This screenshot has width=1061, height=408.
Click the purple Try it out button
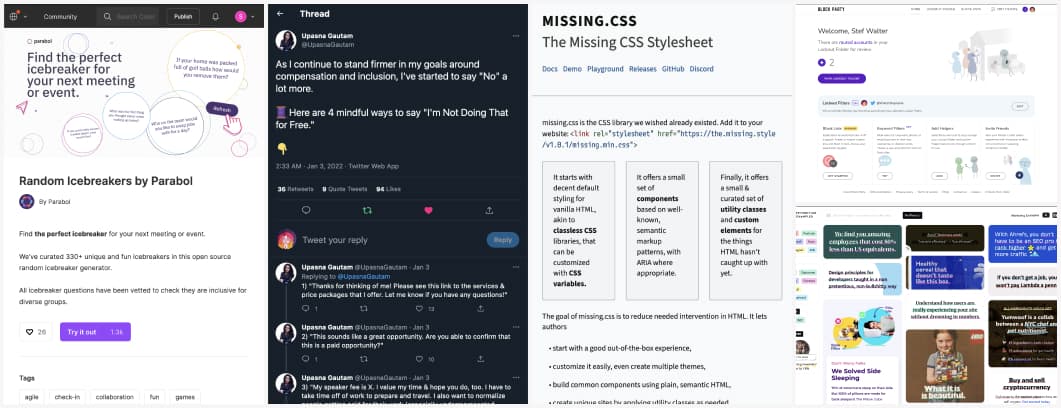point(95,331)
